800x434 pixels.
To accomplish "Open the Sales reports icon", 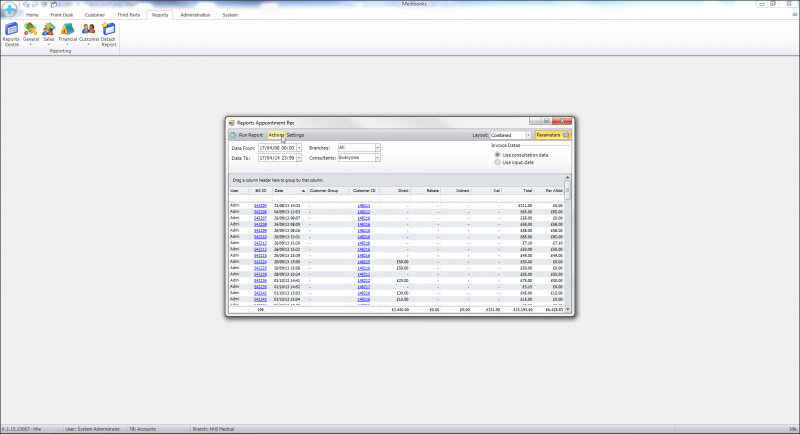I will 49,32.
